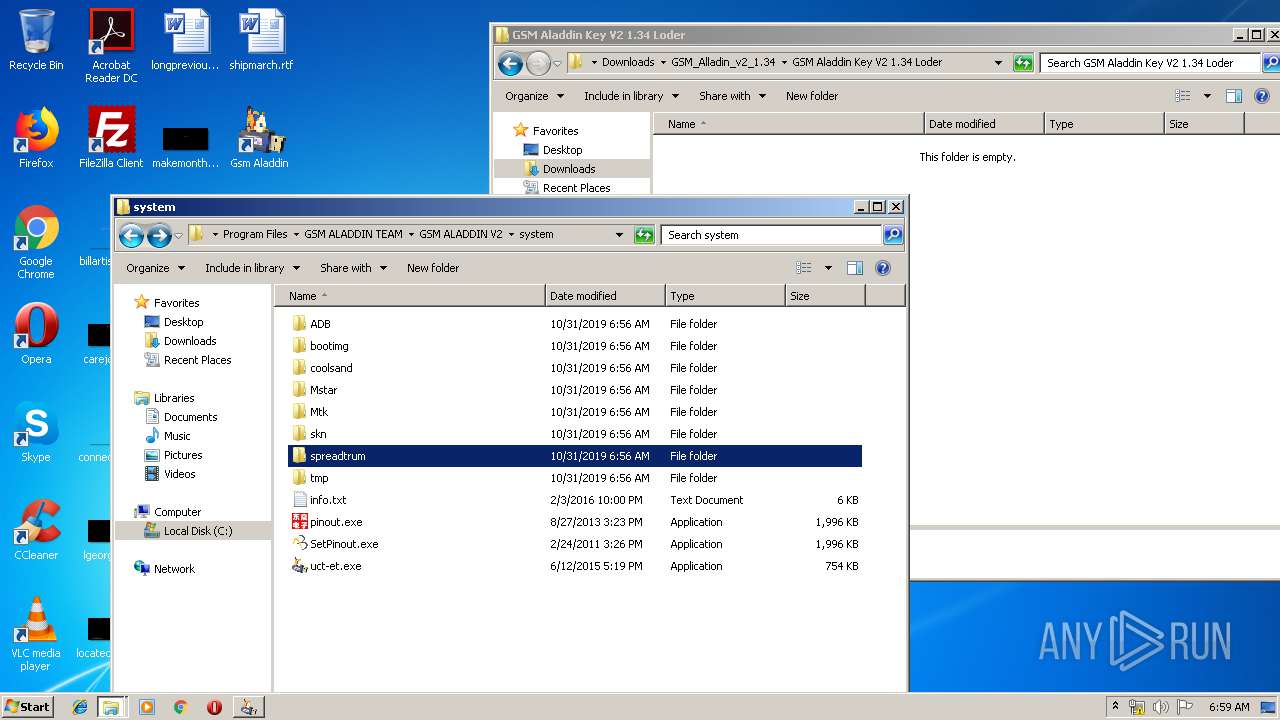Refresh the system folder address bar

pyautogui.click(x=644, y=235)
